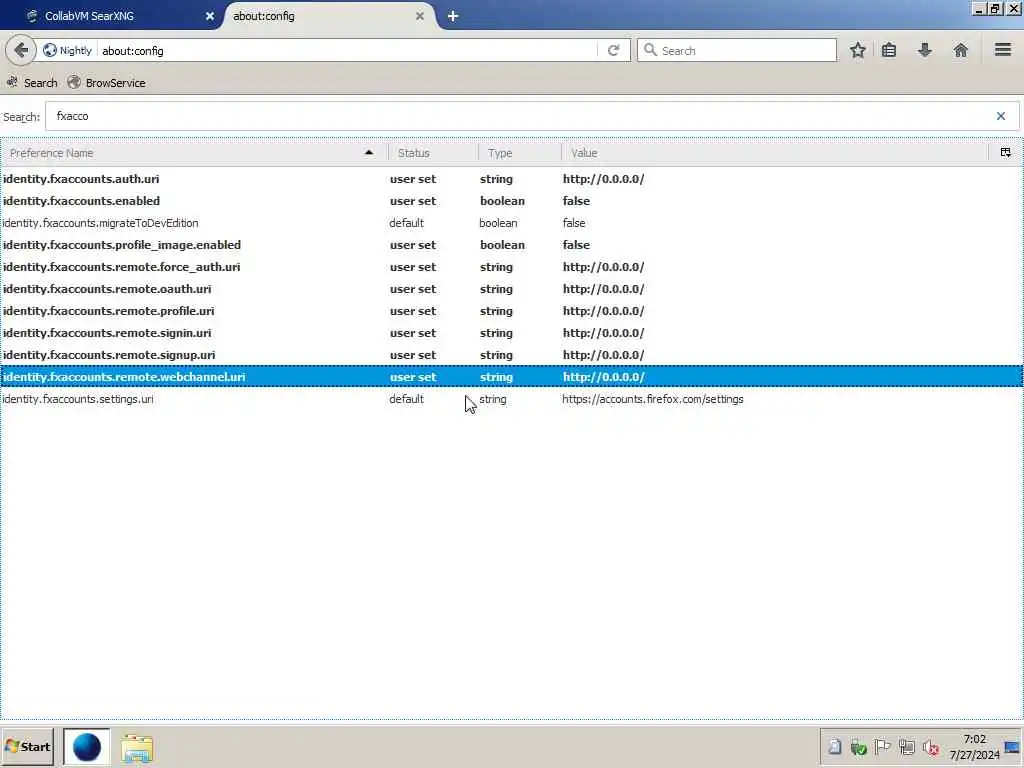Viewport: 1024px width, 768px height.
Task: Click the green shield security tray icon
Action: coord(859,747)
